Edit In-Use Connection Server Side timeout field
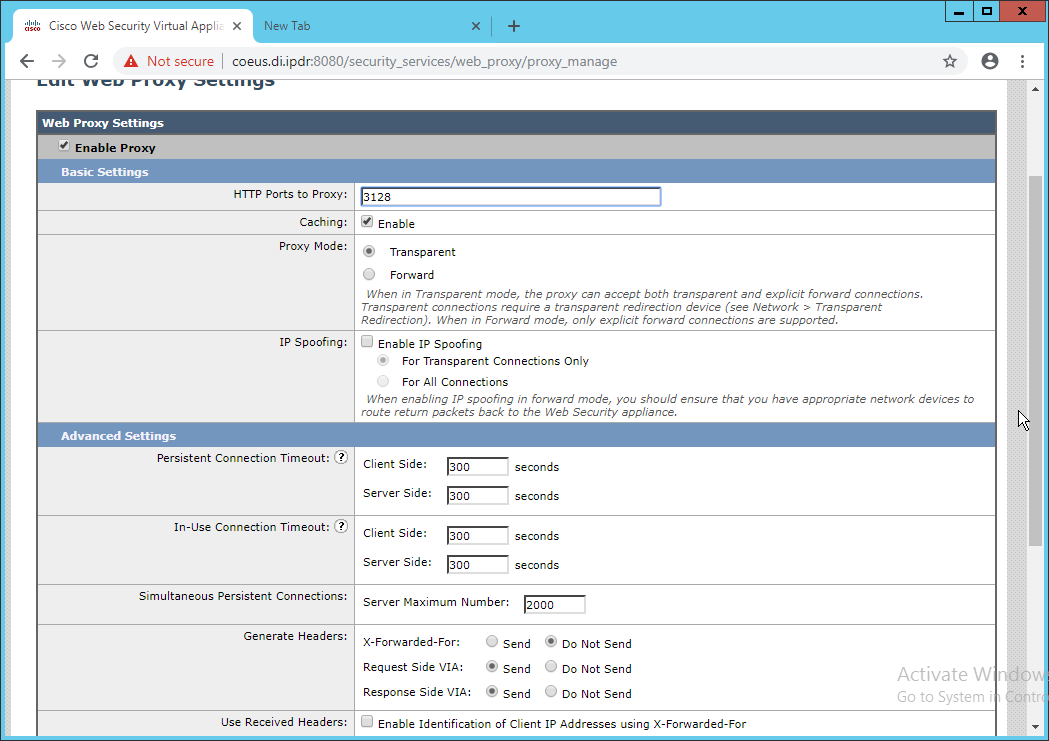1049x741 pixels. [x=477, y=564]
